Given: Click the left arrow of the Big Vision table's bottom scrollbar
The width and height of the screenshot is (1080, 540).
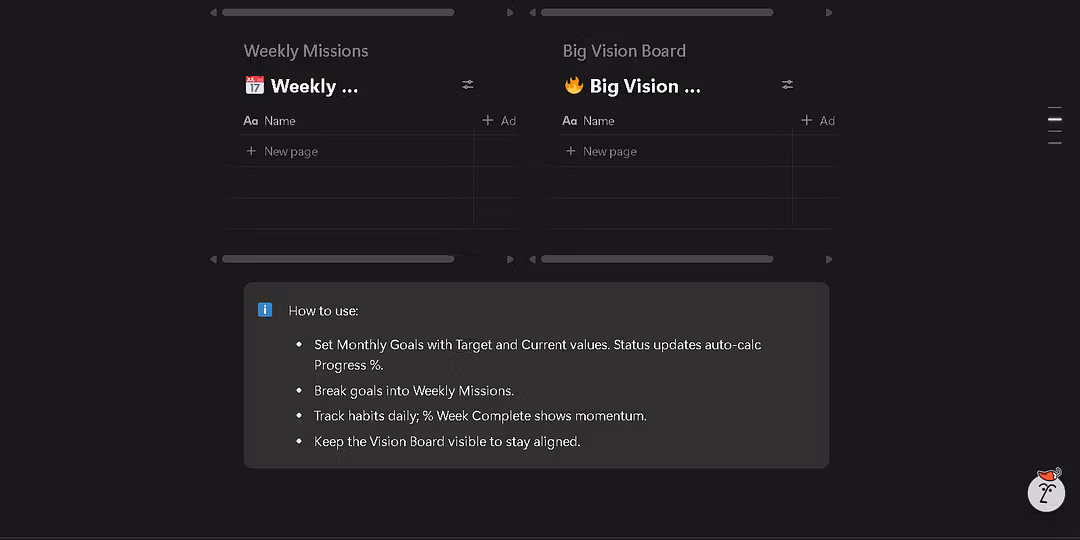Looking at the screenshot, I should click(x=533, y=259).
